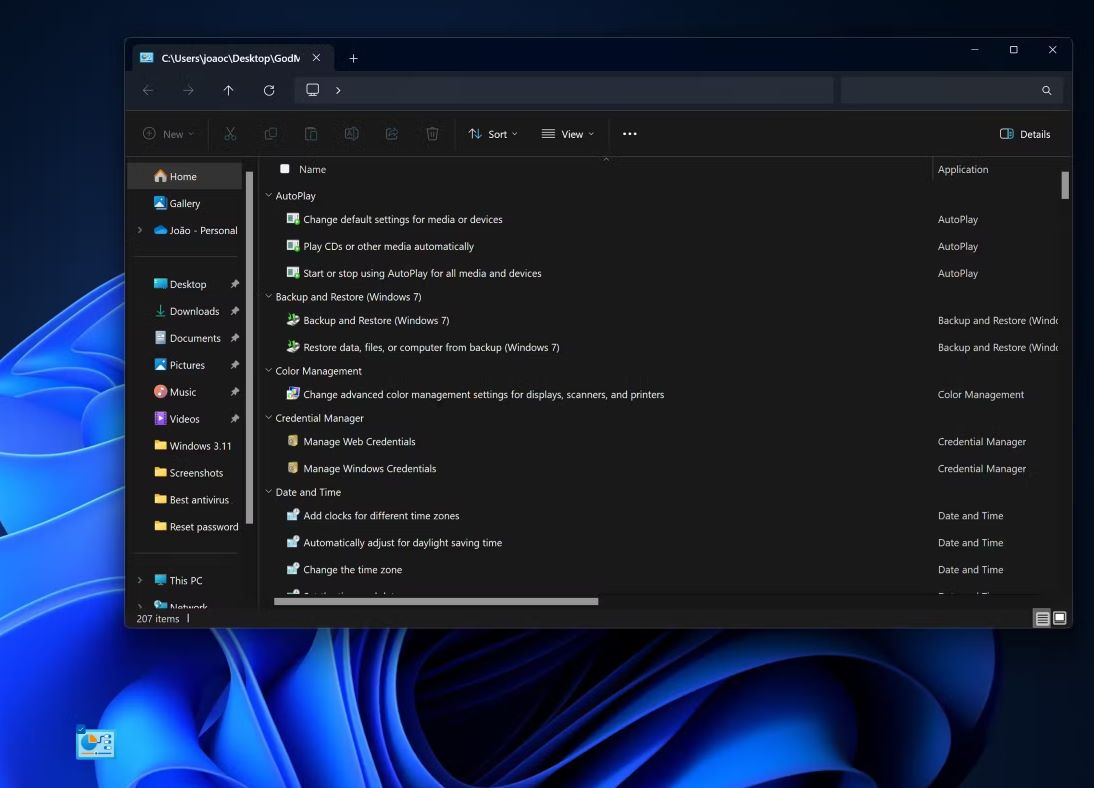
Task: Add a new tab with plus button
Action: (353, 58)
